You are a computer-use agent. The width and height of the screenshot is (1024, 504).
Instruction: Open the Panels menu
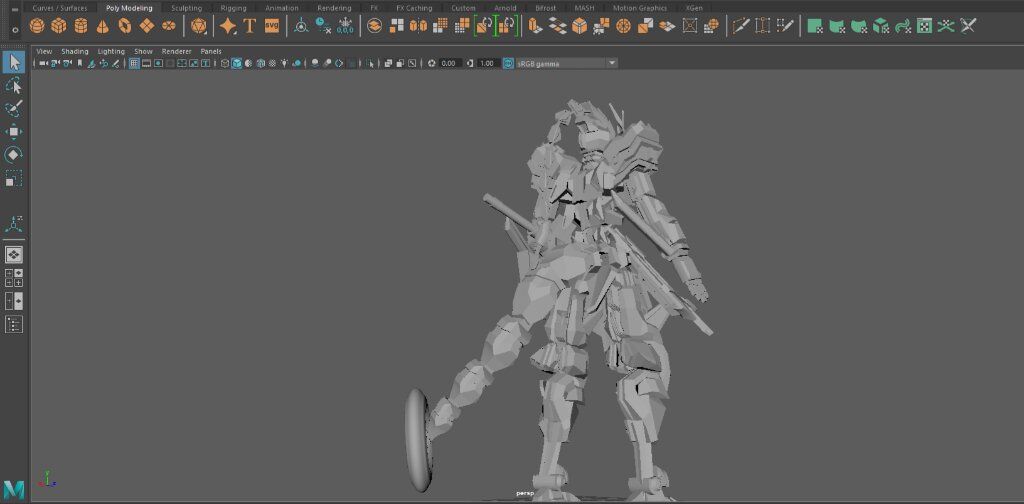point(211,51)
